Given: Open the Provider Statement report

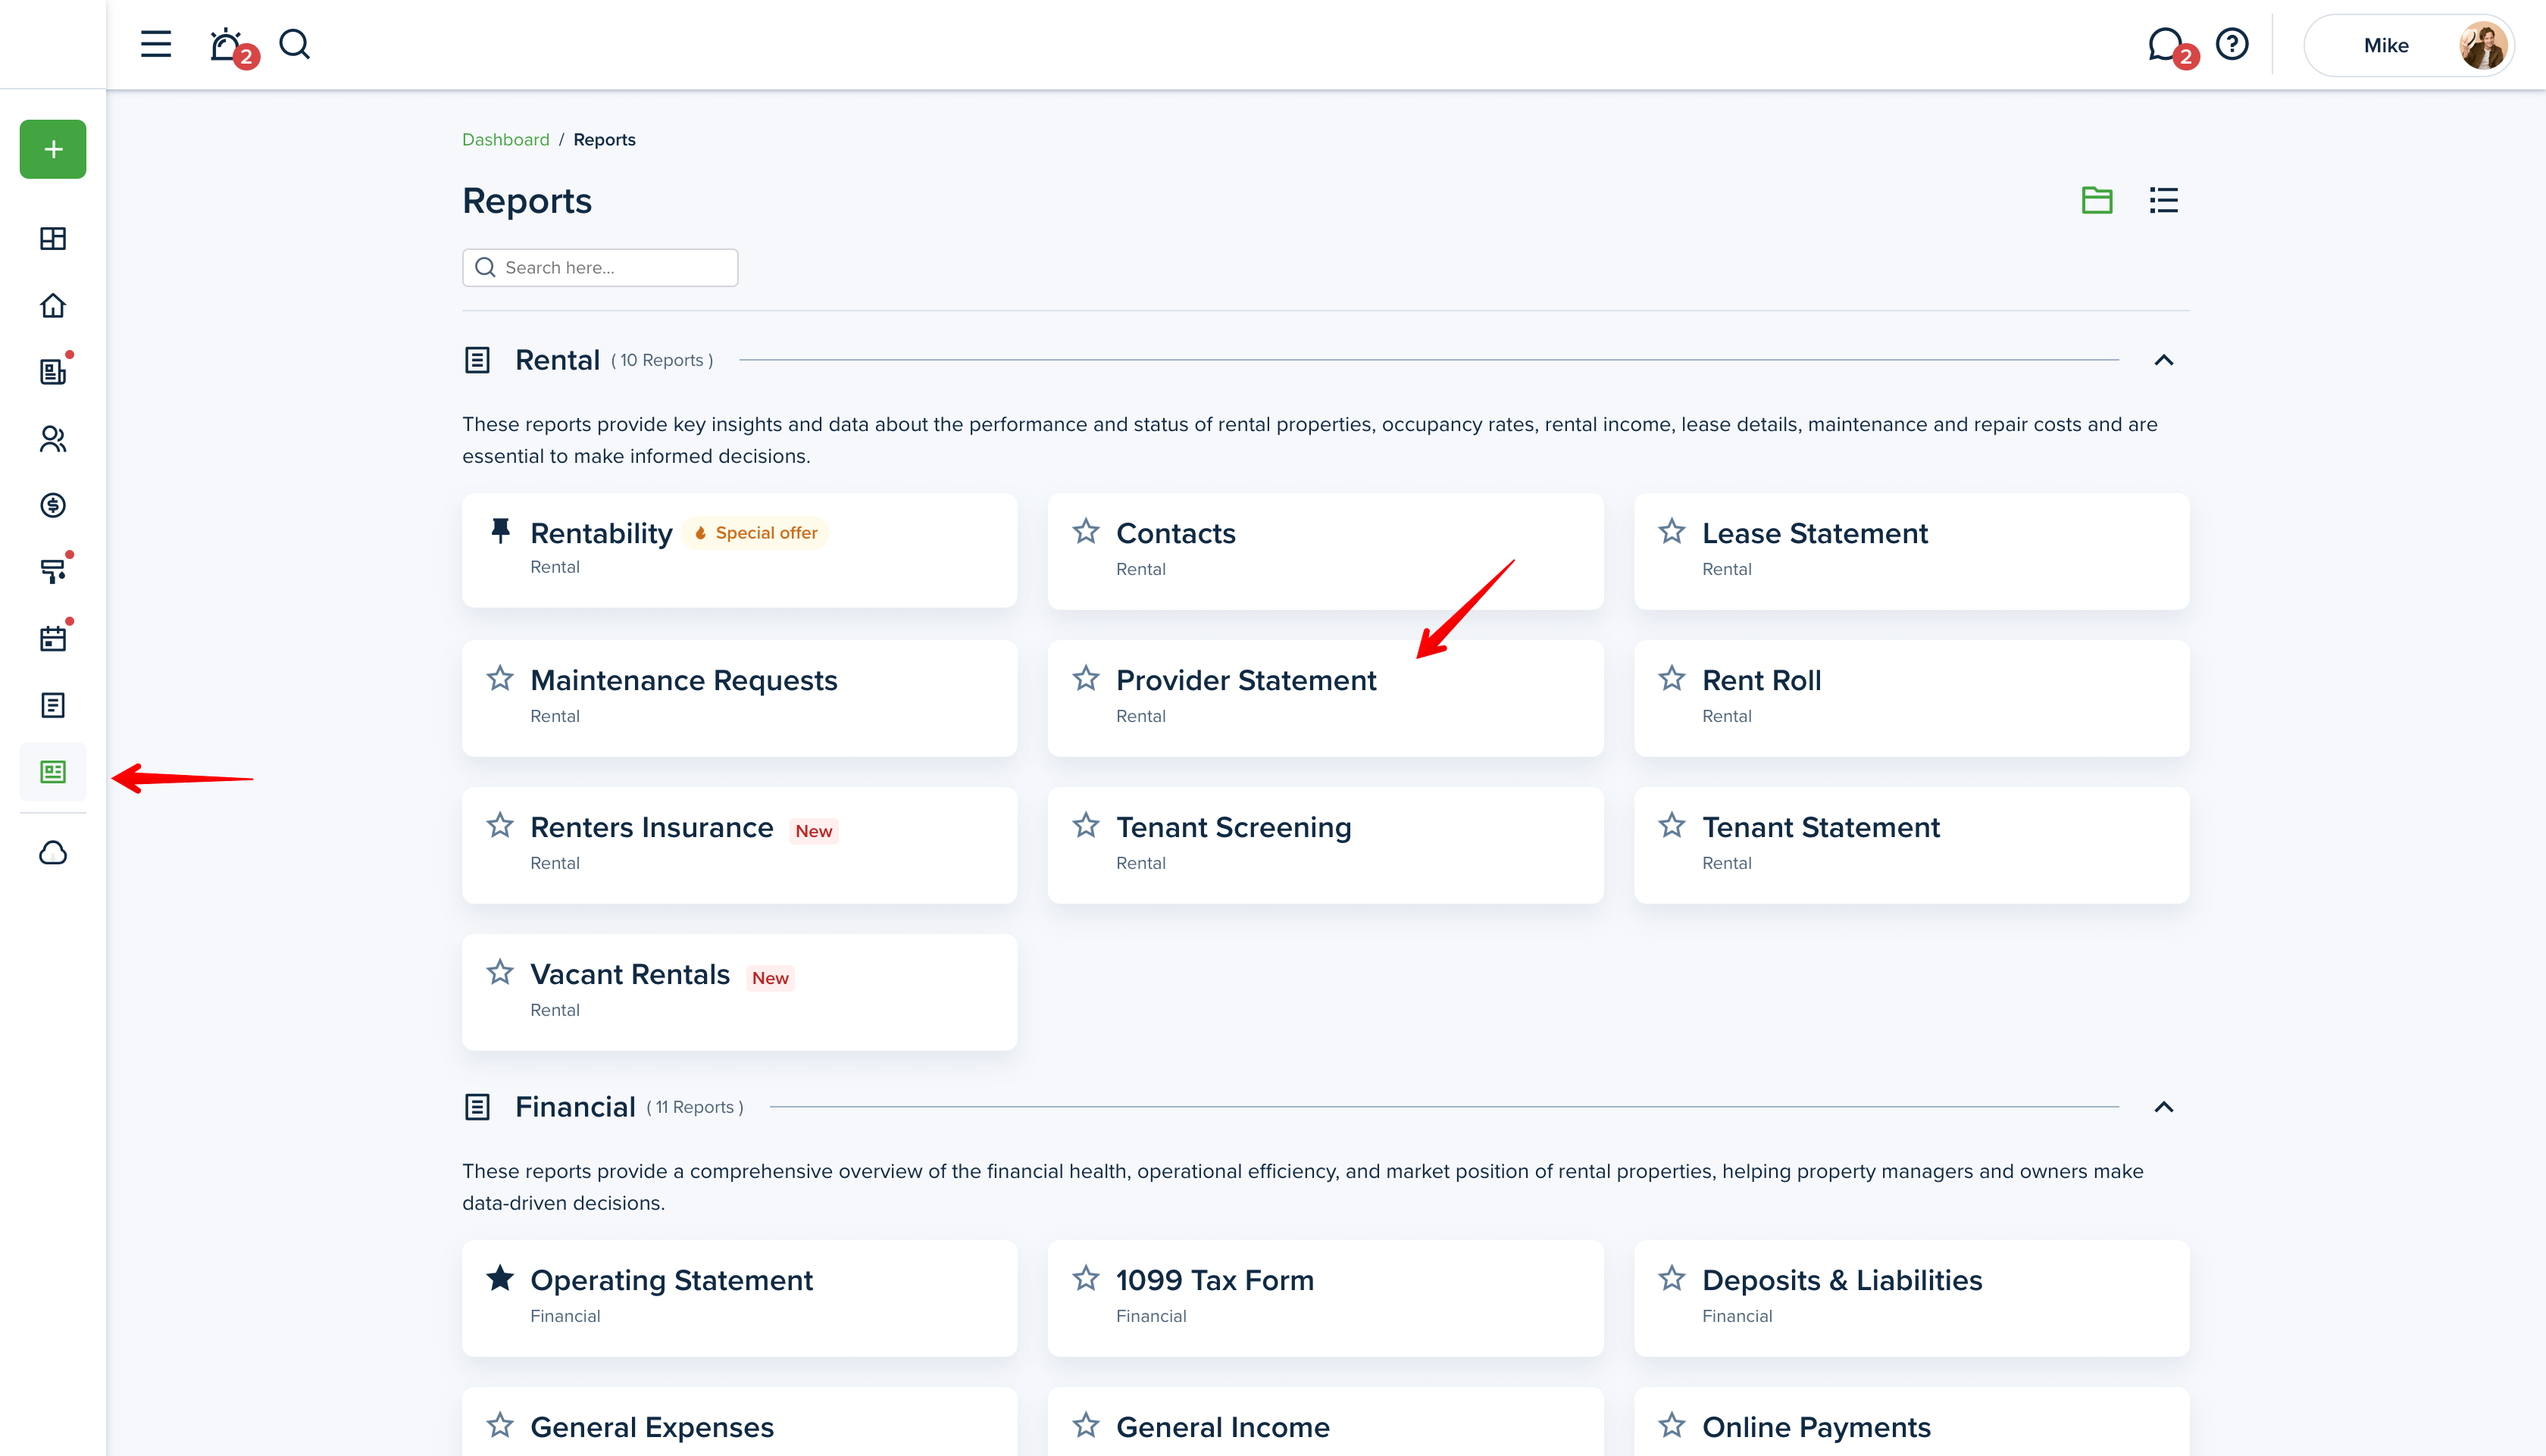Looking at the screenshot, I should click(1326, 698).
